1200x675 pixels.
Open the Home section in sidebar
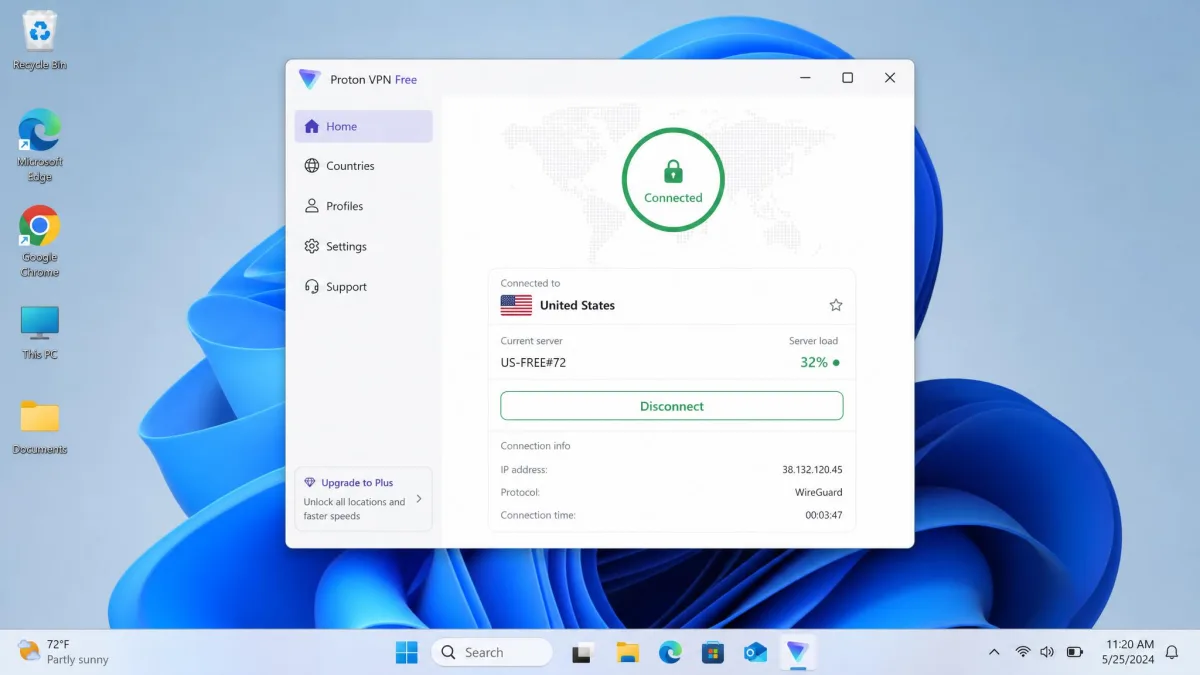coord(363,127)
